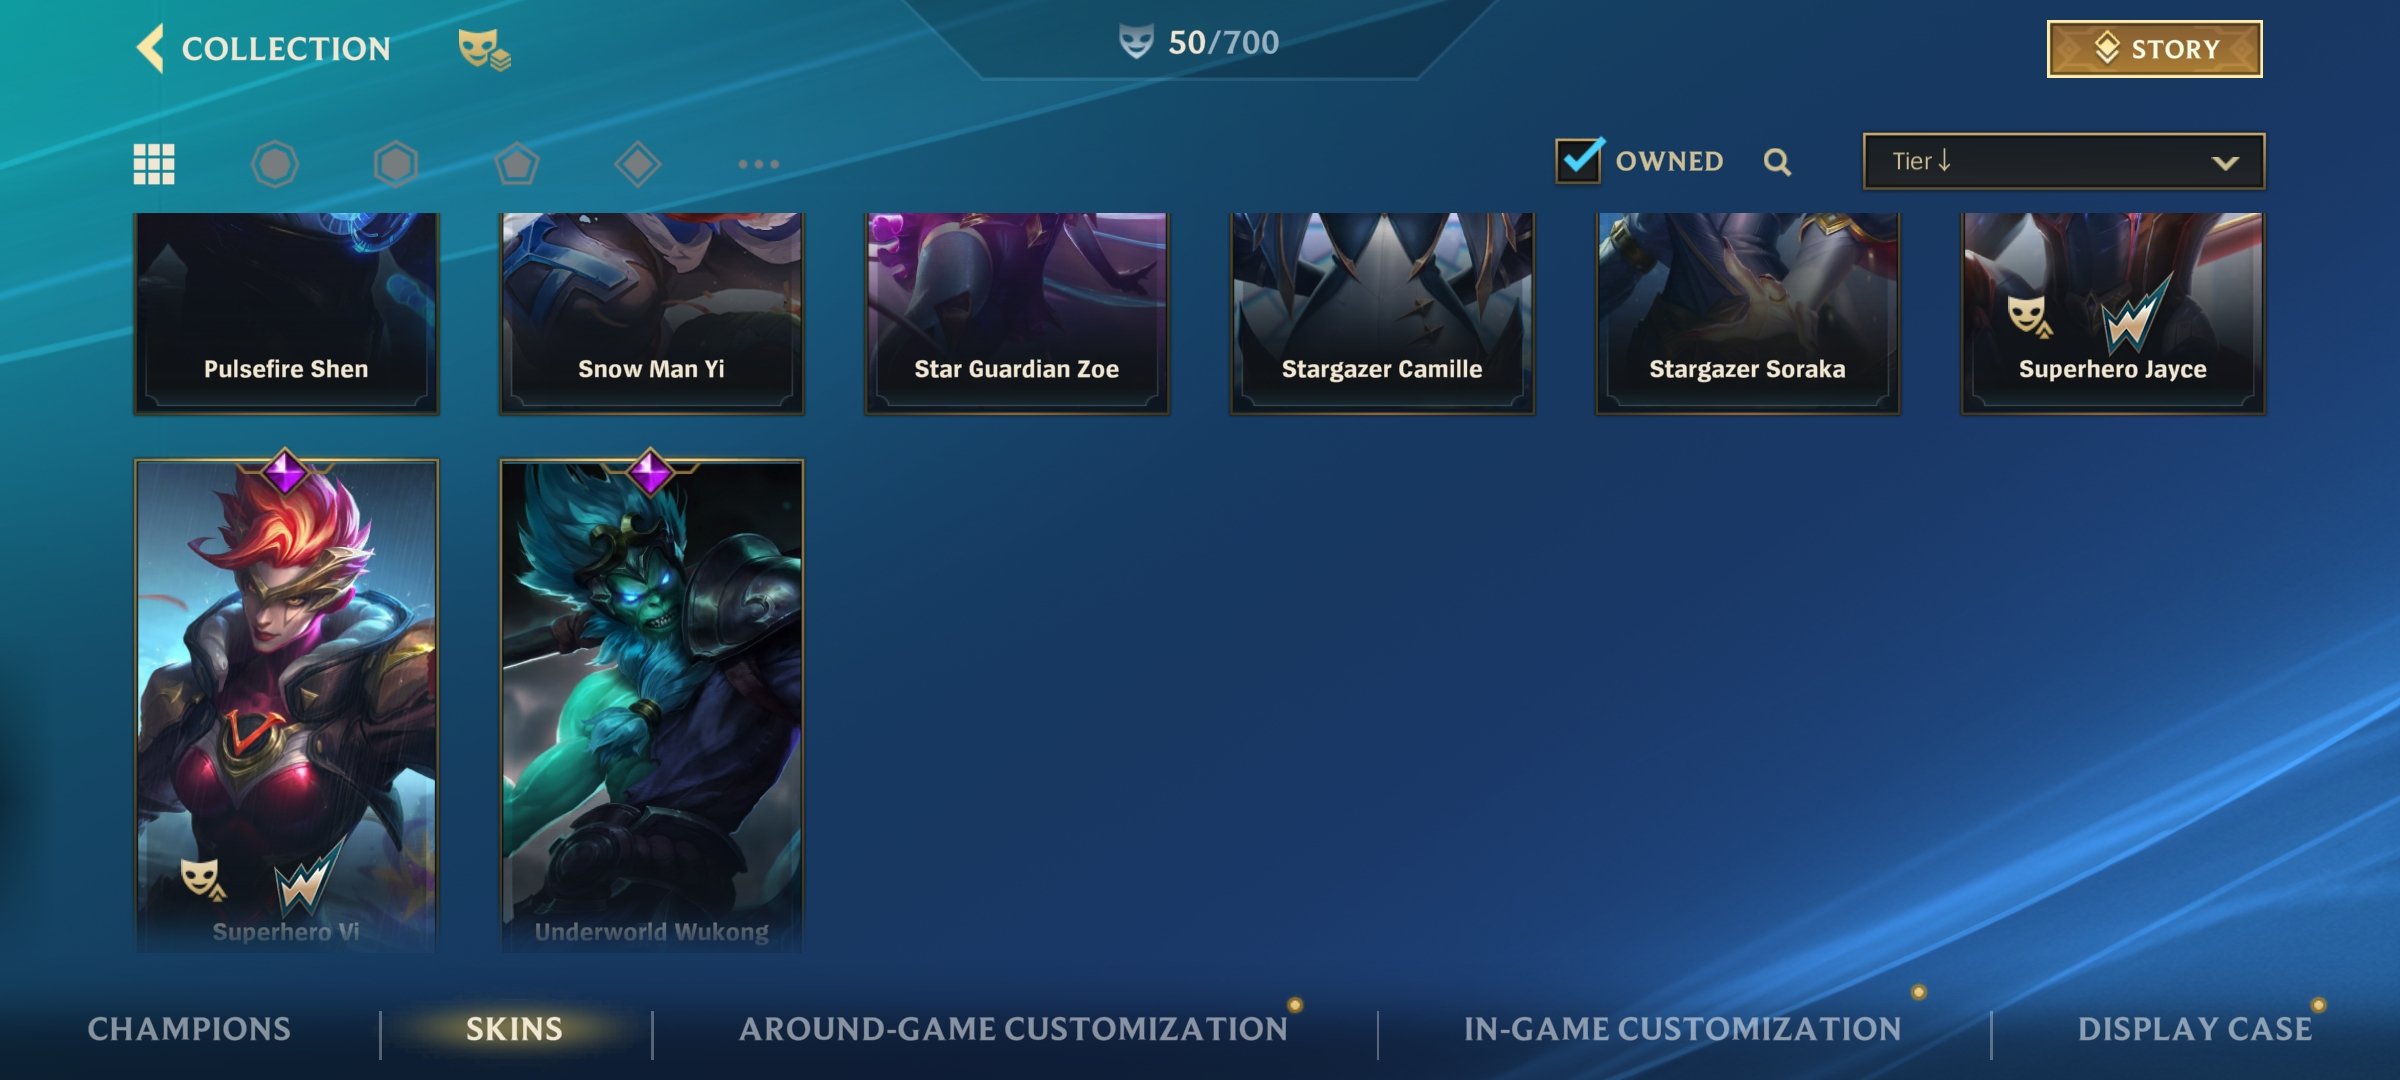2400x1080 pixels.
Task: Open skin search magnifier
Action: pos(1777,162)
